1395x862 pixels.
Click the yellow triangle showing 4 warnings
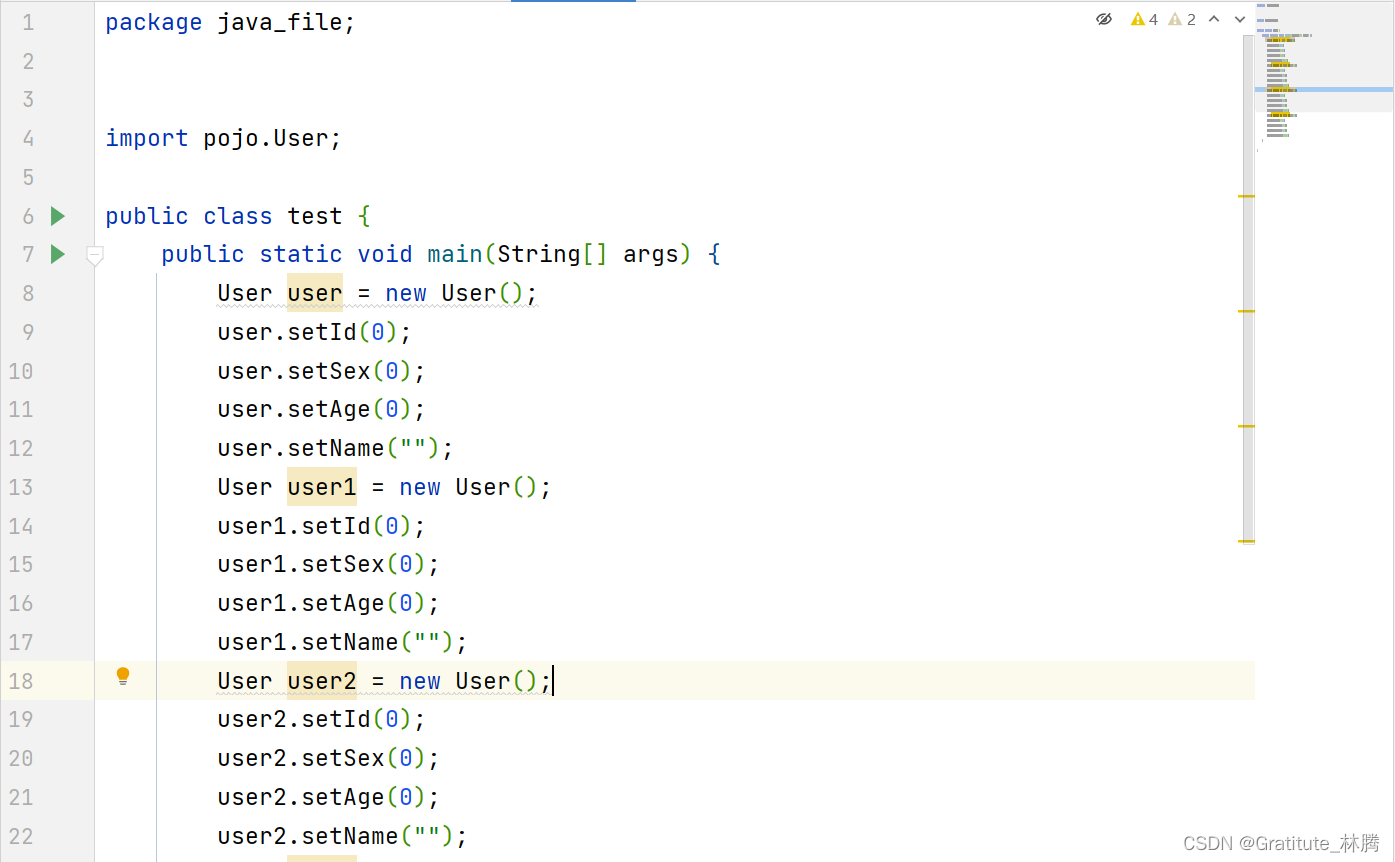coord(1142,18)
